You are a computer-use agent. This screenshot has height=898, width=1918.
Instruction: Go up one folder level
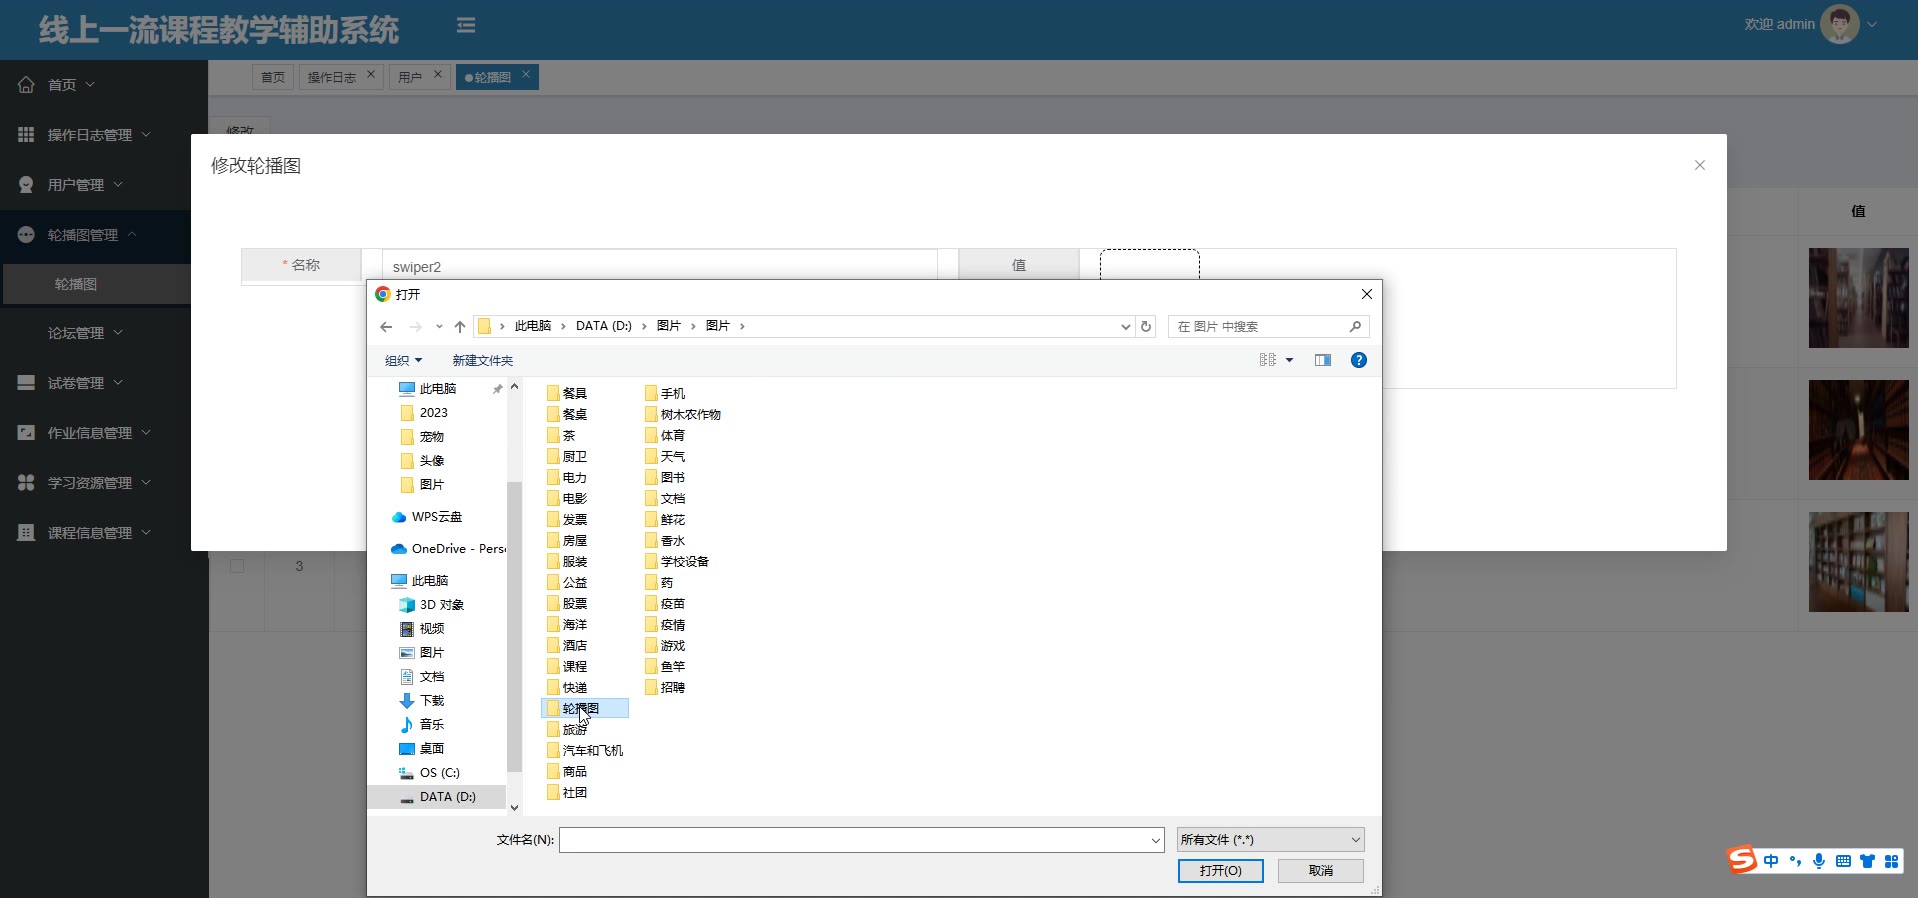point(460,327)
